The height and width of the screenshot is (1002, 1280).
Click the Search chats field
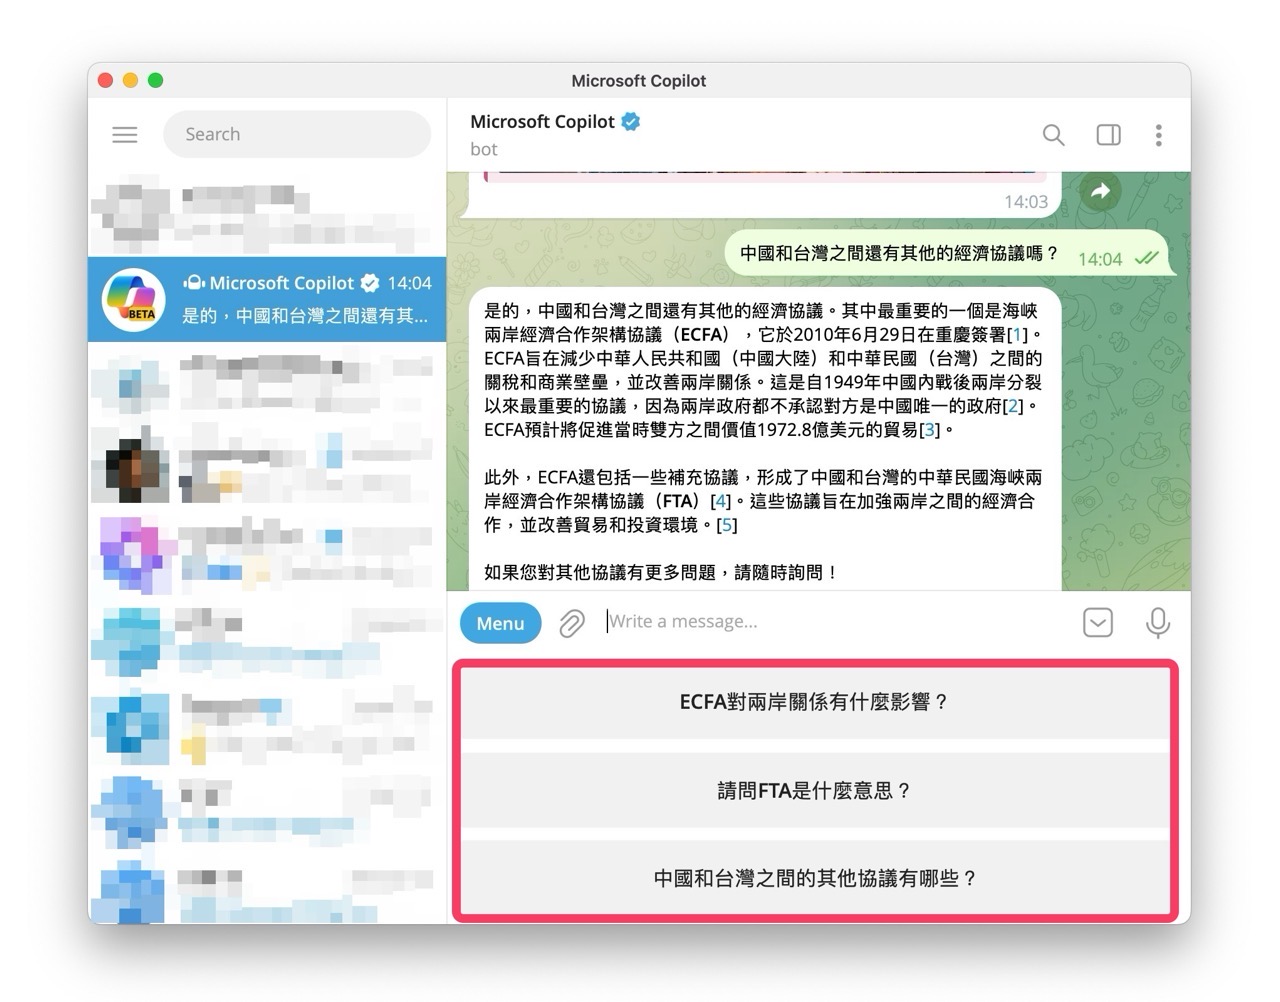pyautogui.click(x=297, y=134)
